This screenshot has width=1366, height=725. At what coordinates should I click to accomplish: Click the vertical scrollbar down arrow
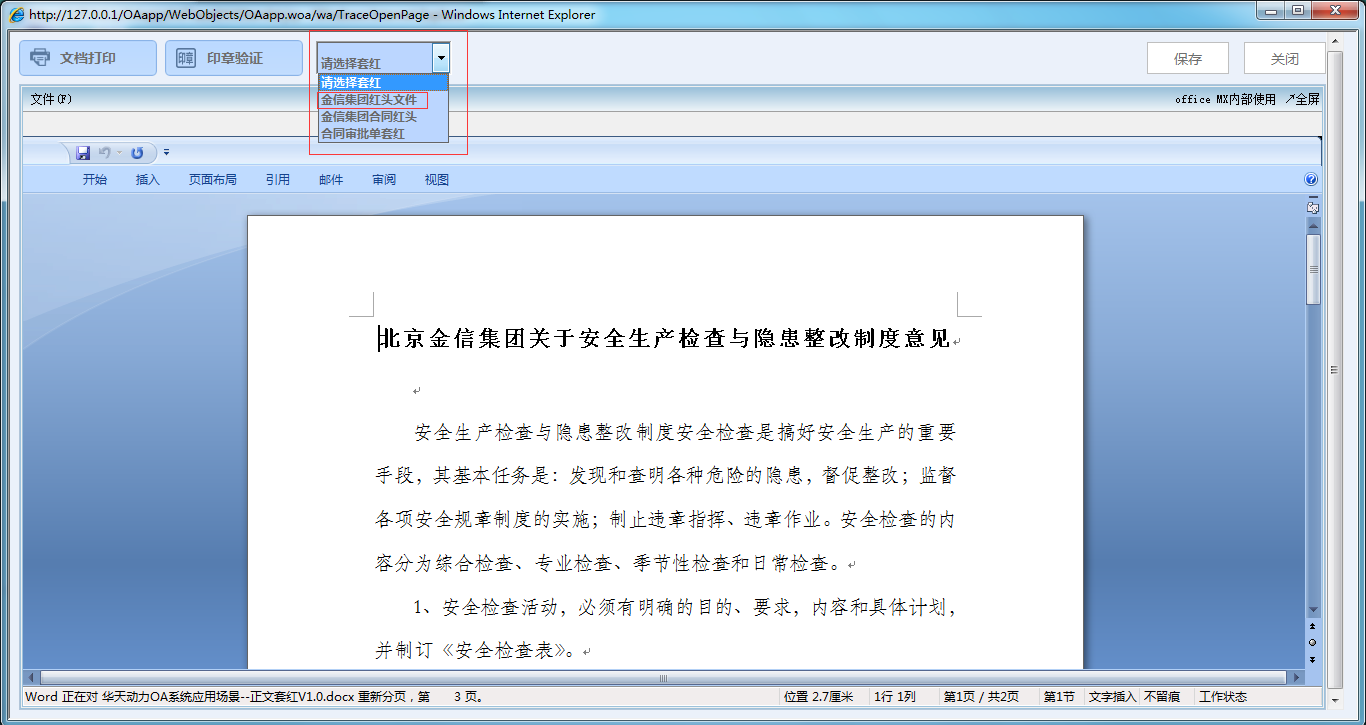click(1313, 608)
